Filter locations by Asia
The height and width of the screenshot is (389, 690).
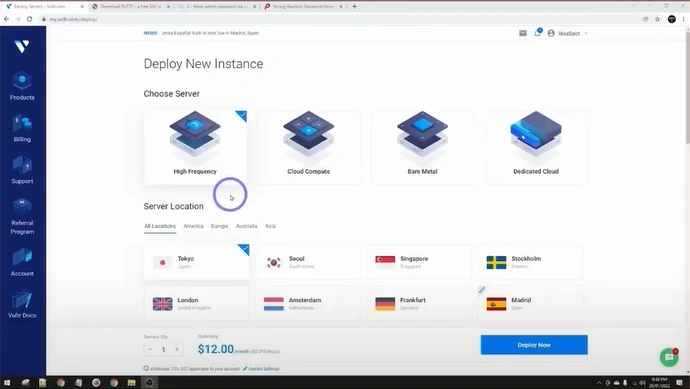(270, 226)
